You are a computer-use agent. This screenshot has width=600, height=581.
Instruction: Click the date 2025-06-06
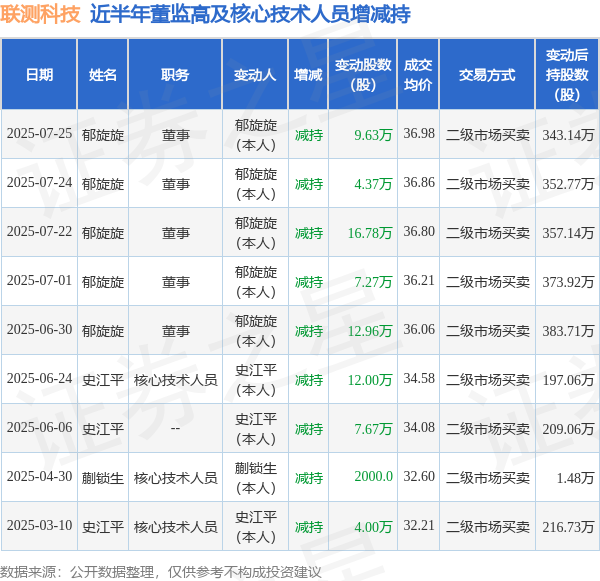tap(39, 428)
